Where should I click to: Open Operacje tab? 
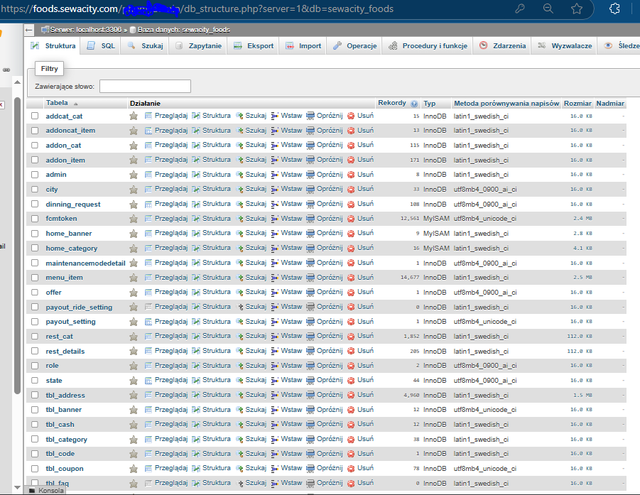[x=355, y=46]
